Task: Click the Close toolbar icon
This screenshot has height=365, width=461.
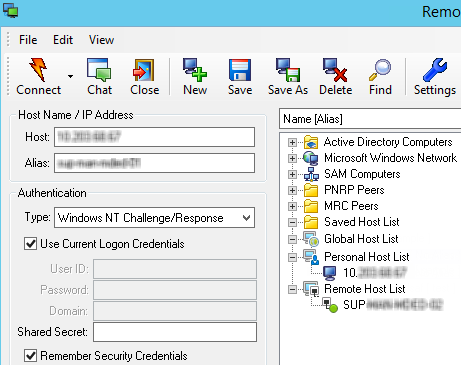Action: [144, 70]
